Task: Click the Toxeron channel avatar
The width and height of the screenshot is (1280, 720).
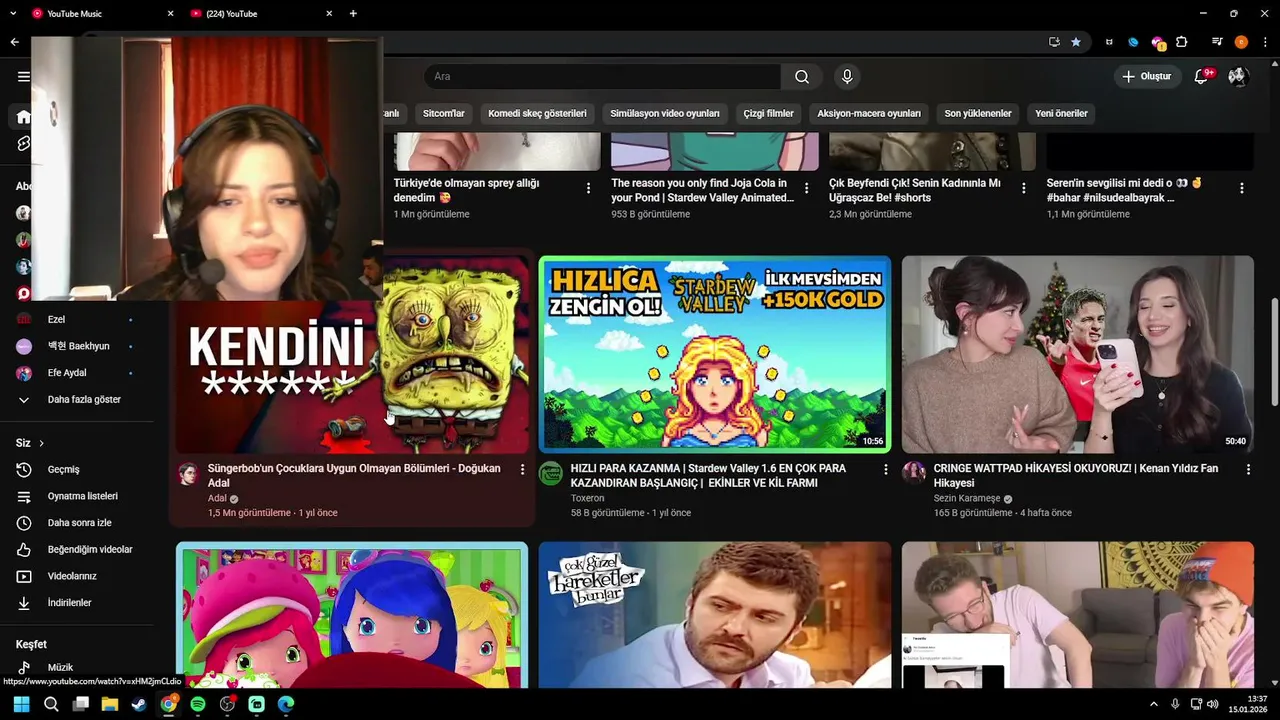Action: pos(551,474)
